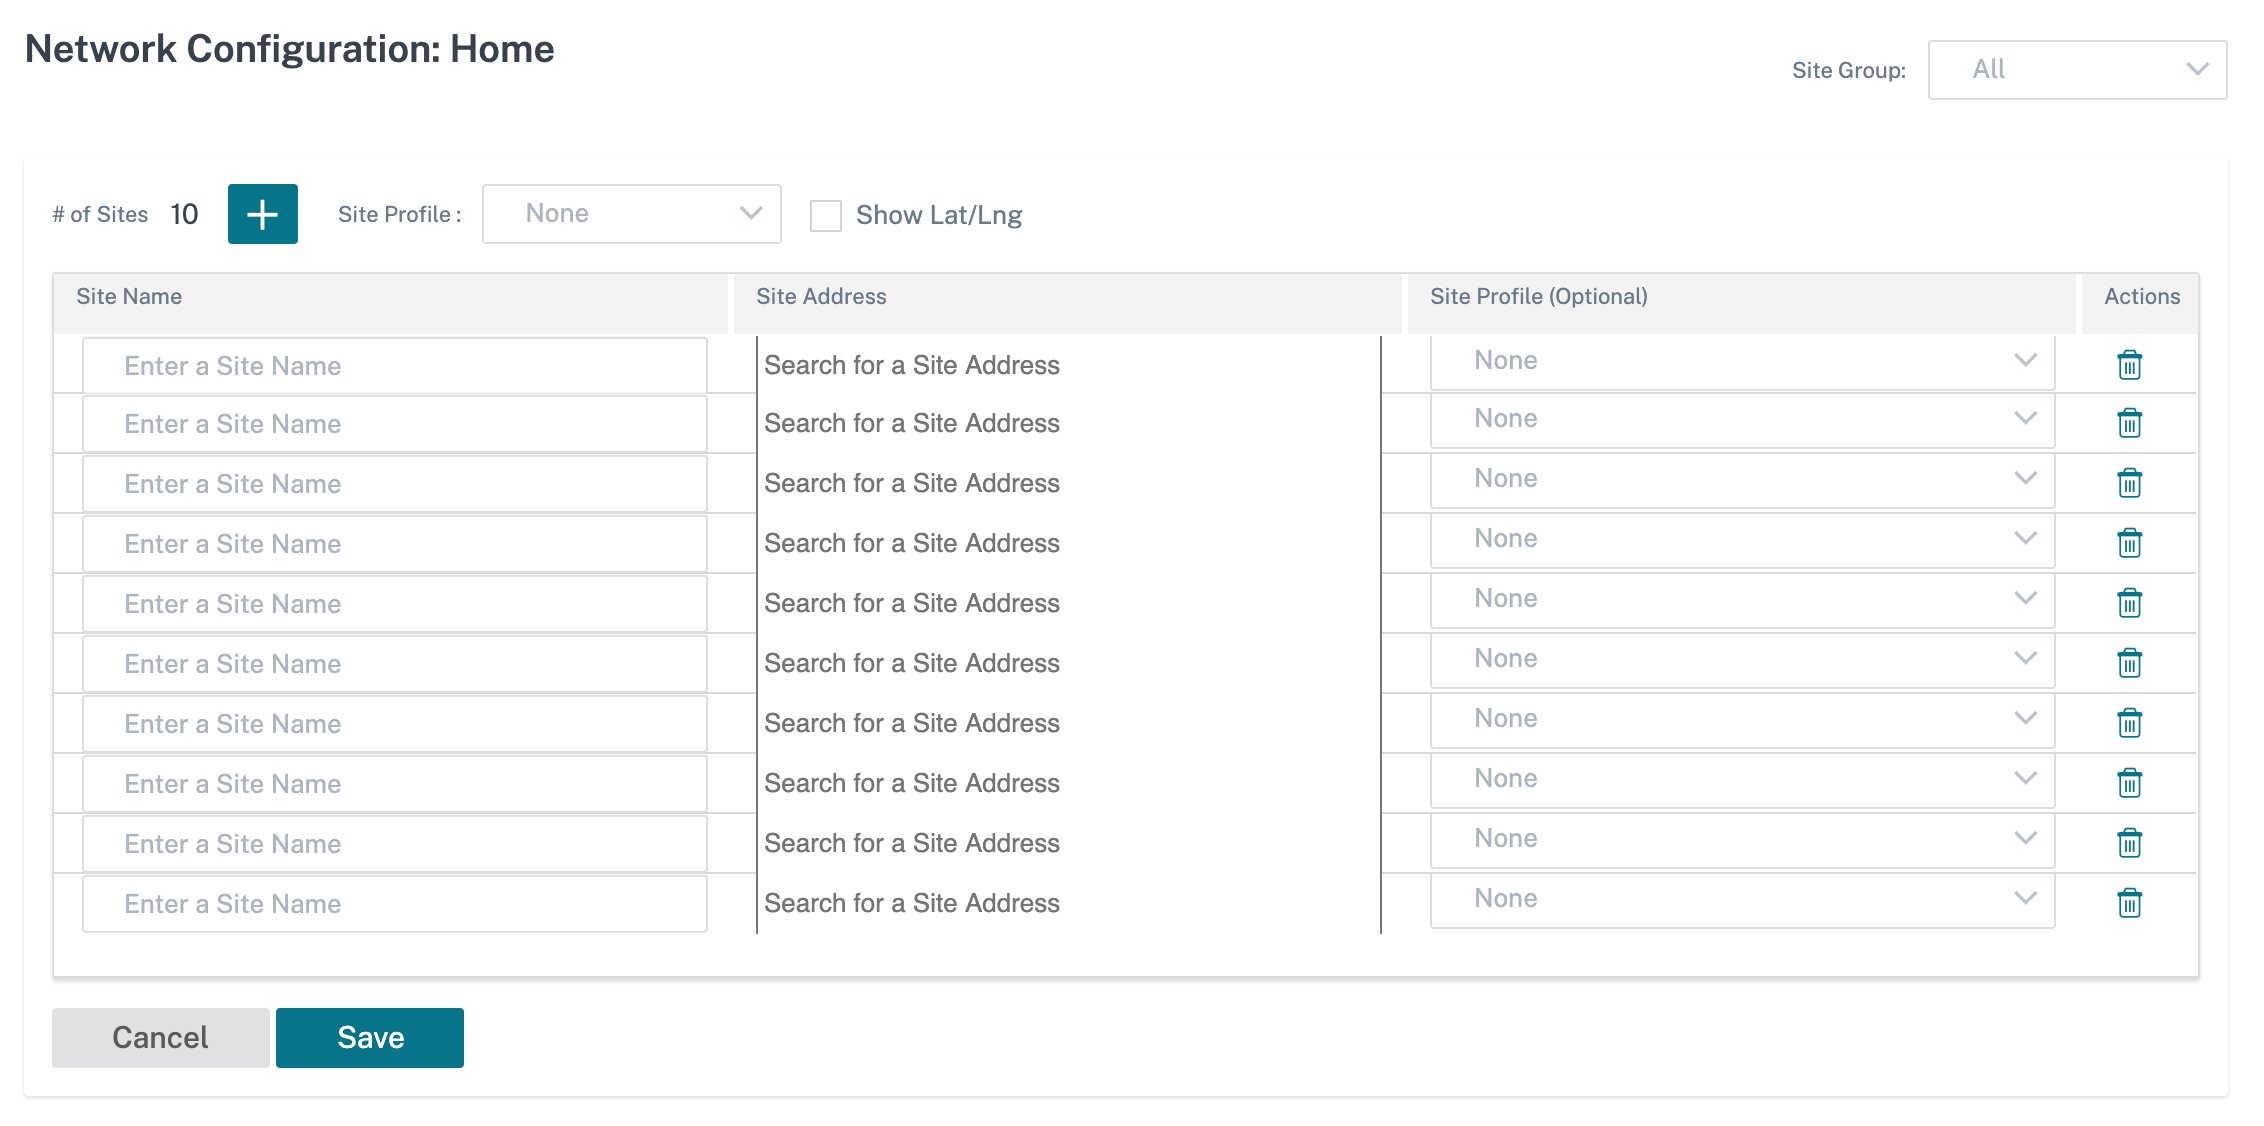The image size is (2264, 1126).
Task: Focus the first Enter a Site Name field
Action: [x=395, y=366]
